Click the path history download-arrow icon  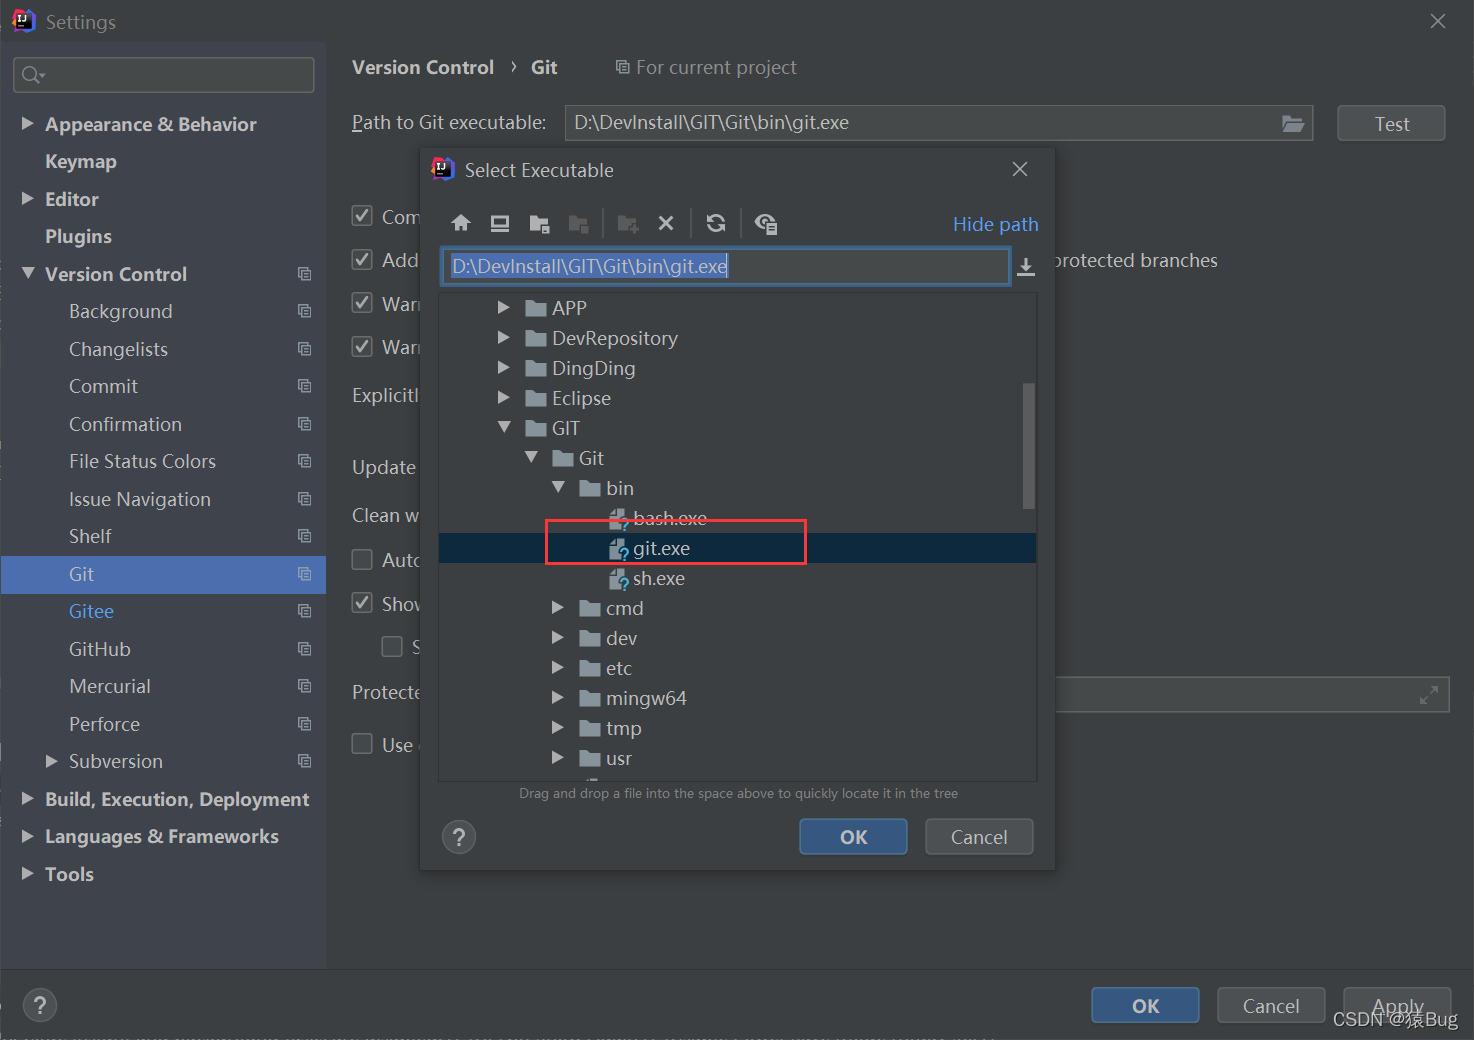coord(1026,267)
